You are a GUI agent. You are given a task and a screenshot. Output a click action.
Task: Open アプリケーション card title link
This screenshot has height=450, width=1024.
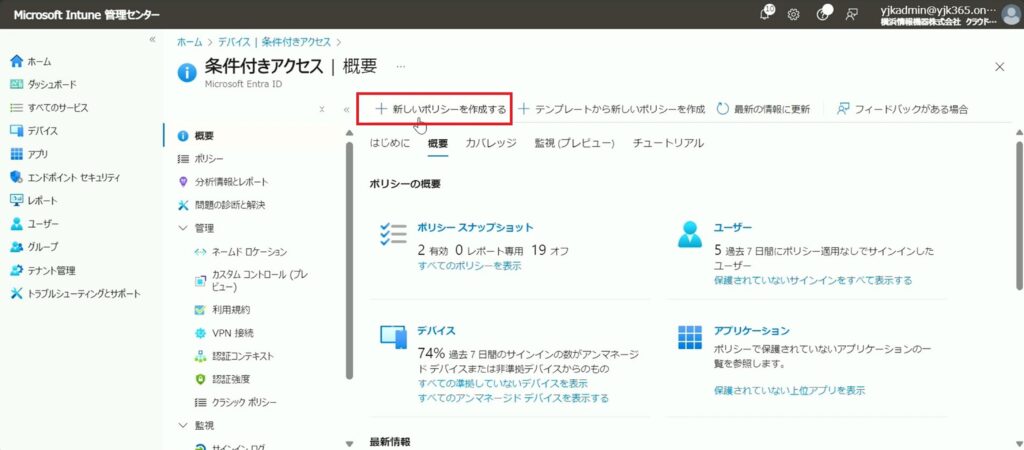click(x=752, y=330)
